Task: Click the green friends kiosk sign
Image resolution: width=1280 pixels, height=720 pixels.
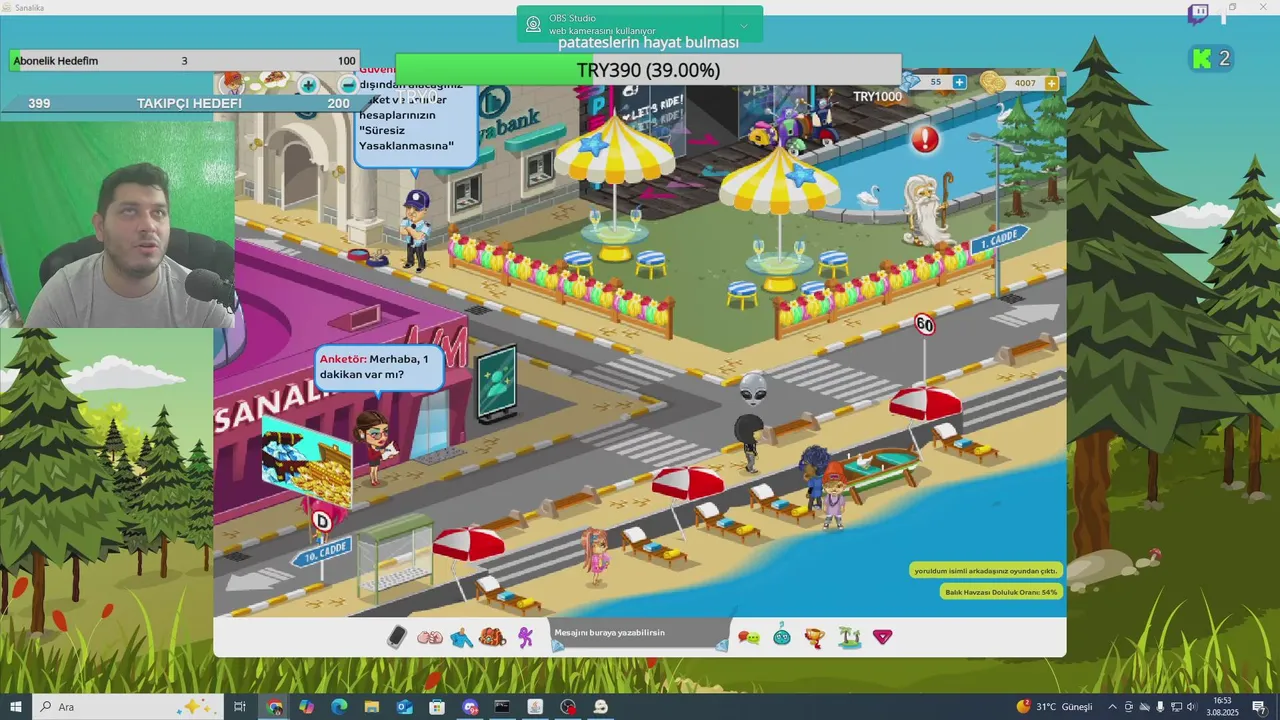Action: coord(496,384)
